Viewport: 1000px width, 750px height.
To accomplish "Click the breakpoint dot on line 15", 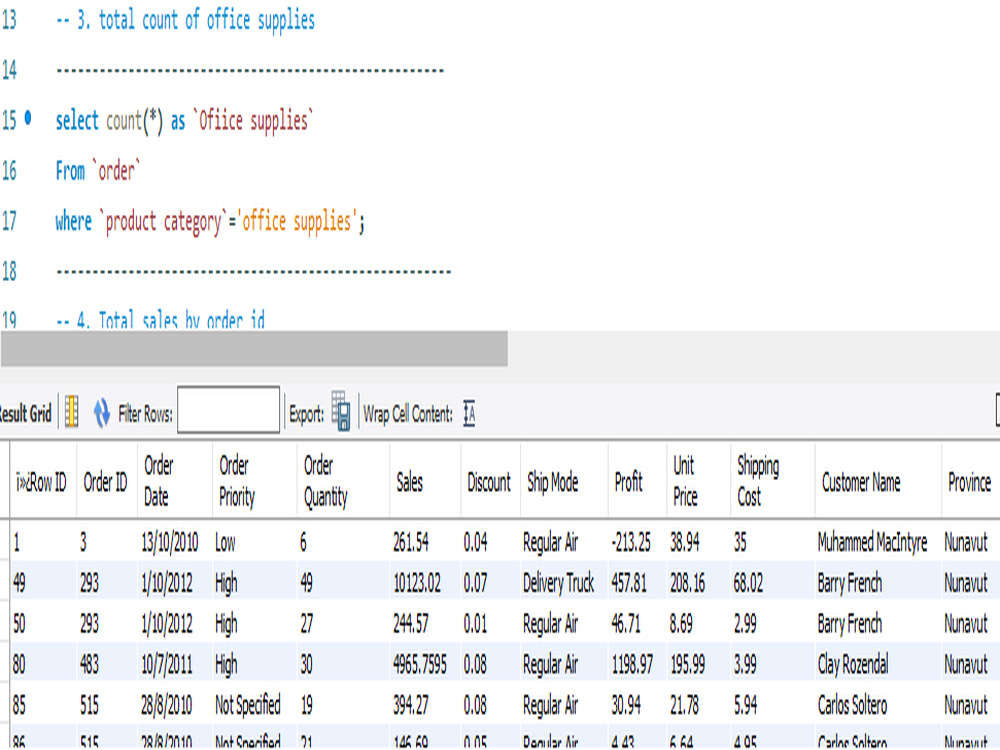I will click(x=27, y=118).
